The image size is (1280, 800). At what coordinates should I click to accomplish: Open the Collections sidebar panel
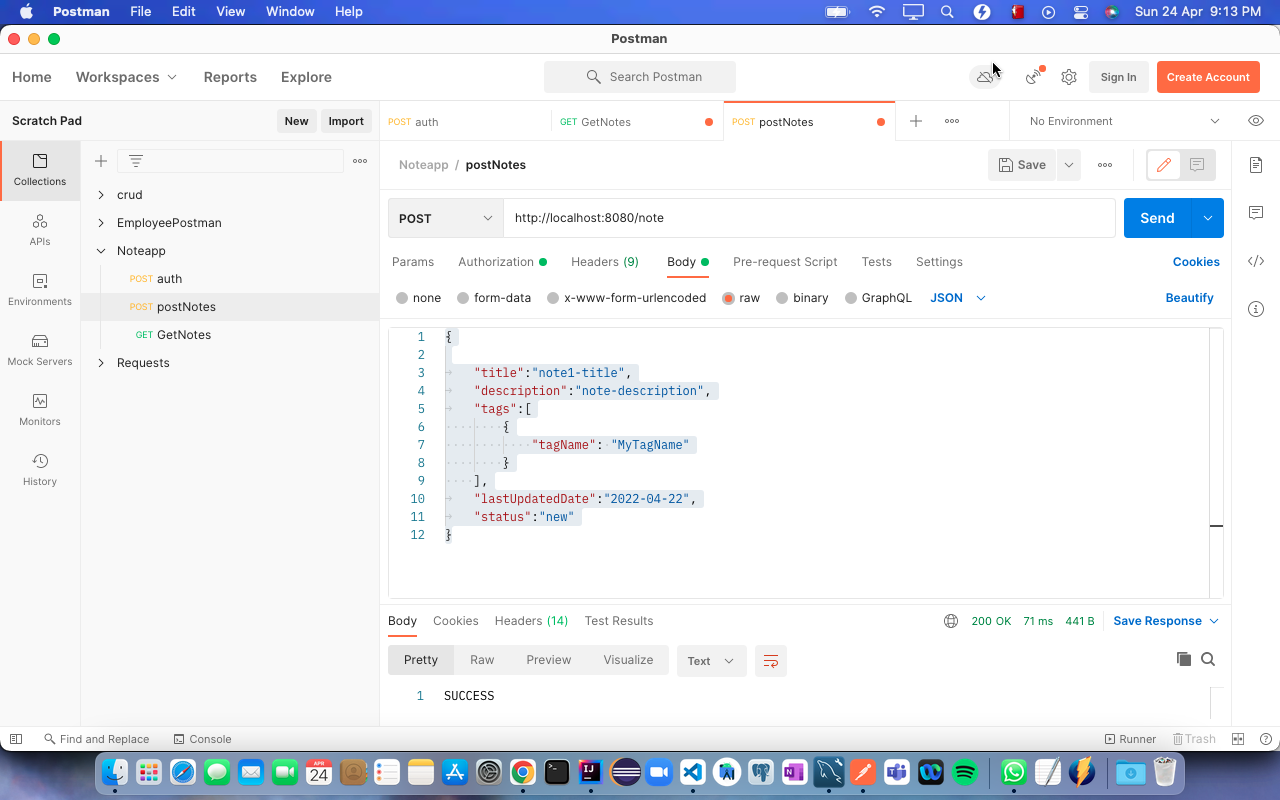pos(40,170)
